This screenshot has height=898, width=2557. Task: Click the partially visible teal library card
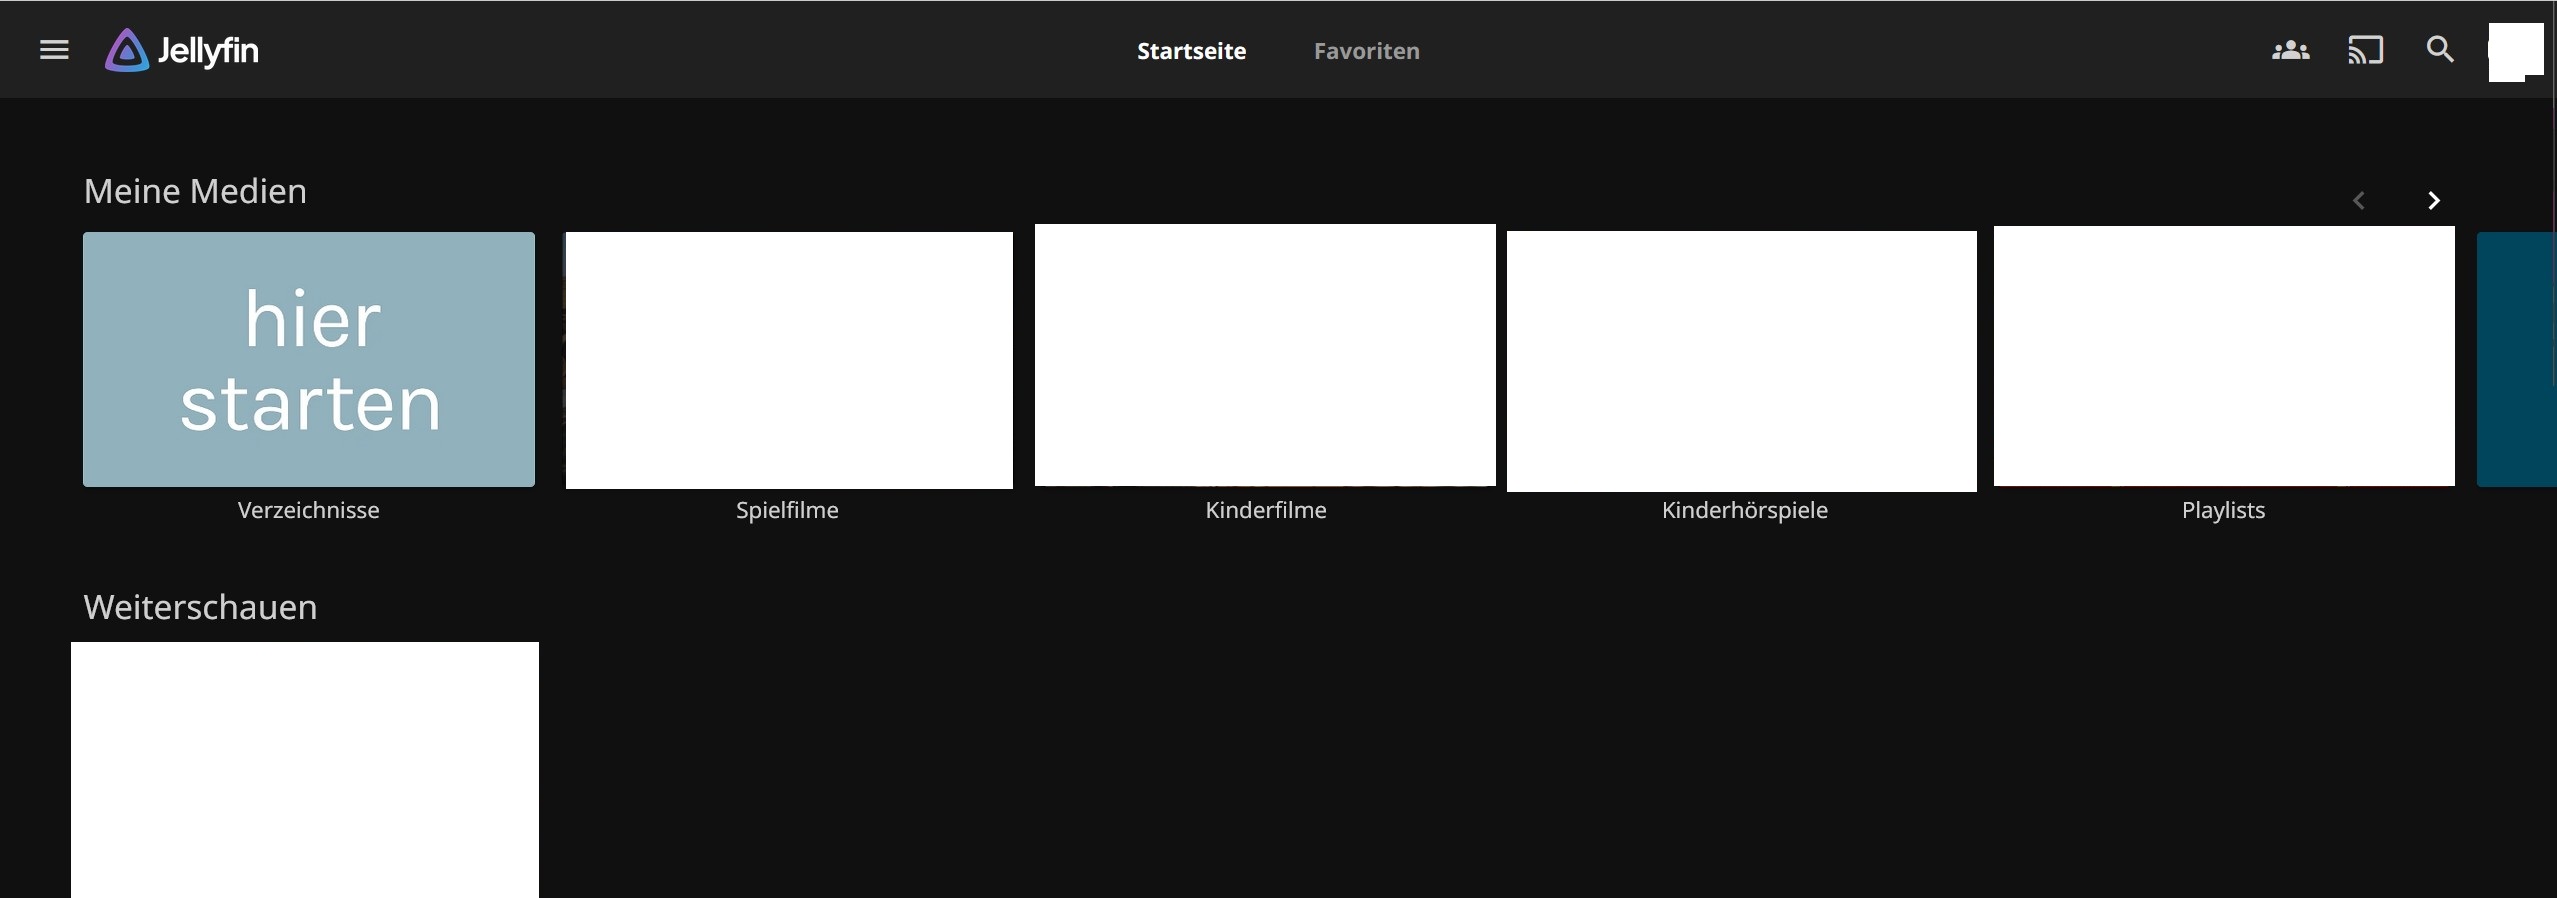2516,360
